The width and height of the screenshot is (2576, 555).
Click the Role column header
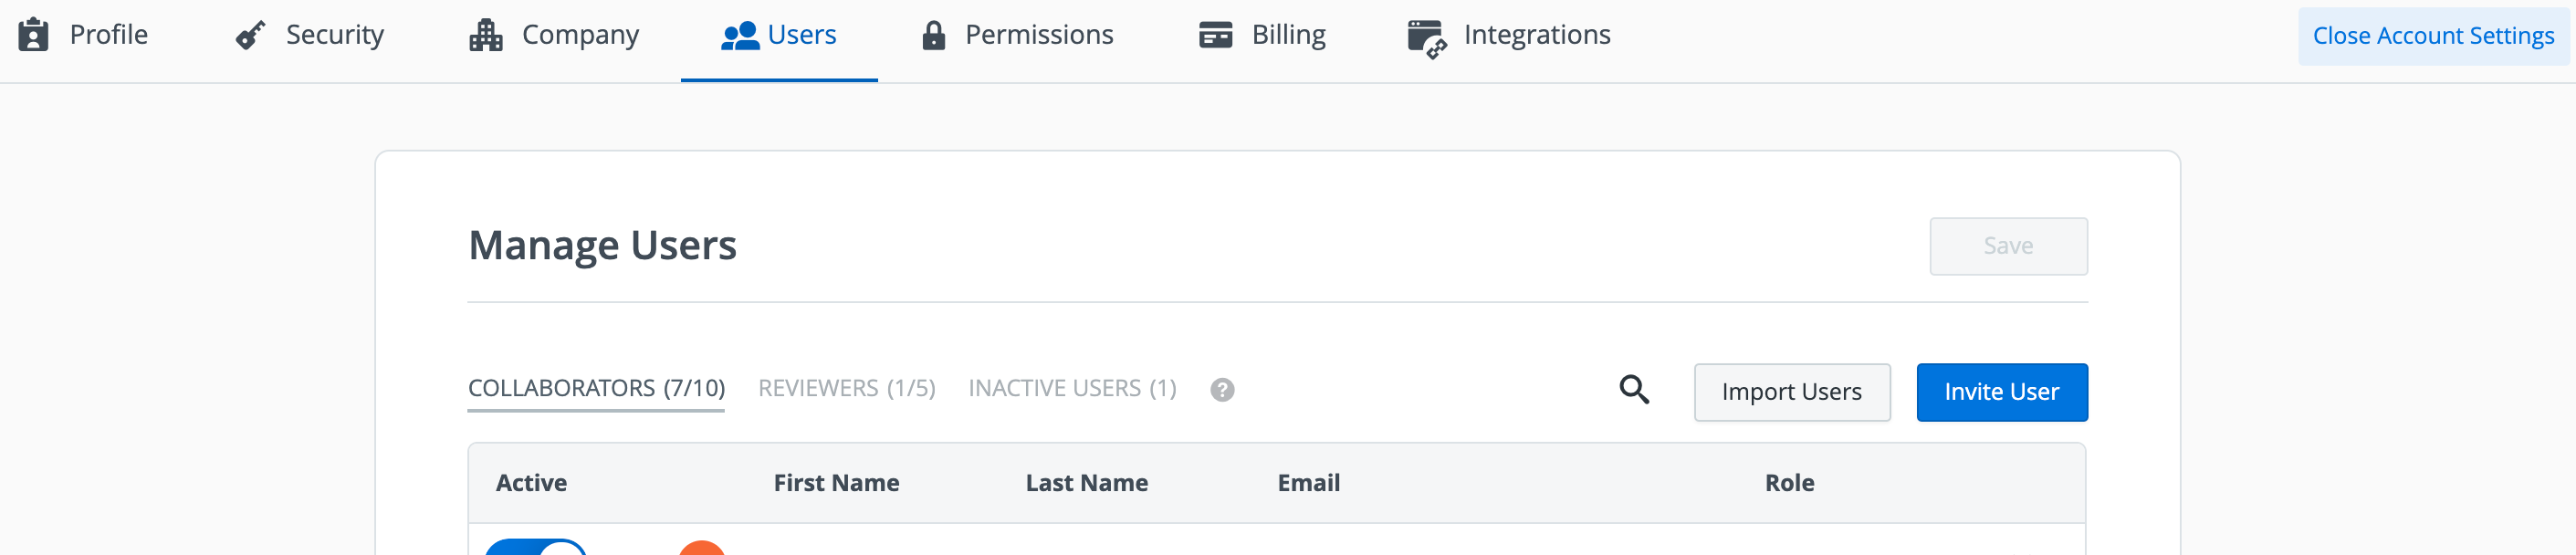pos(1788,483)
